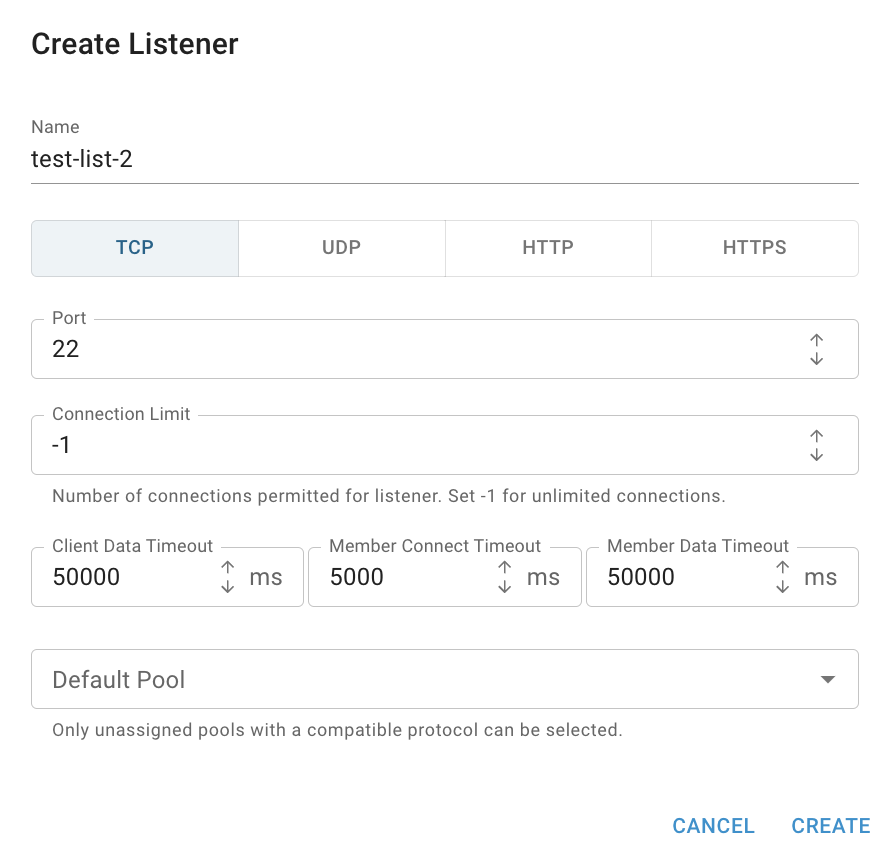Open the Default Pool dropdown
Image resolution: width=890 pixels, height=860 pixels.
coord(445,679)
